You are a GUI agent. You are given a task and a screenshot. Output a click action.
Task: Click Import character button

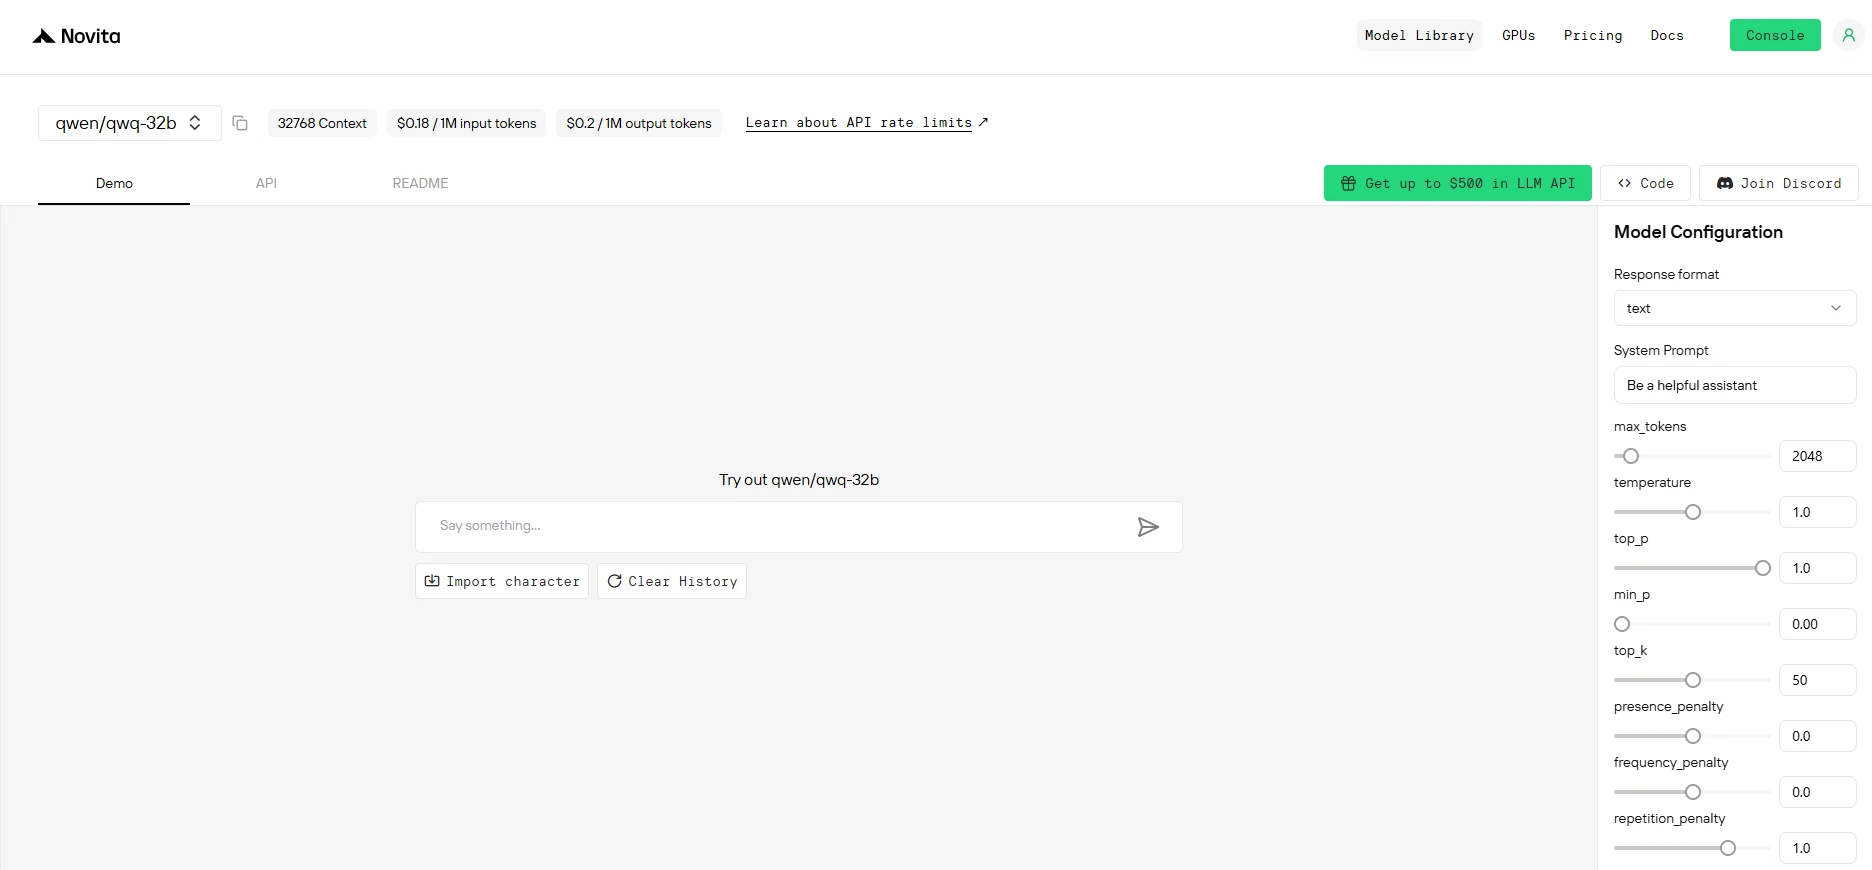(x=502, y=581)
